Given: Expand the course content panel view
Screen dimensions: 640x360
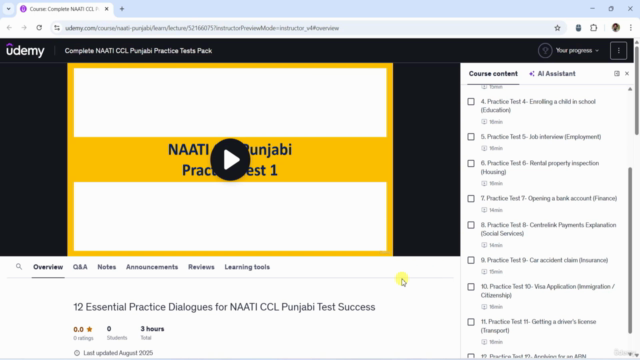Looking at the screenshot, I should coord(616,73).
